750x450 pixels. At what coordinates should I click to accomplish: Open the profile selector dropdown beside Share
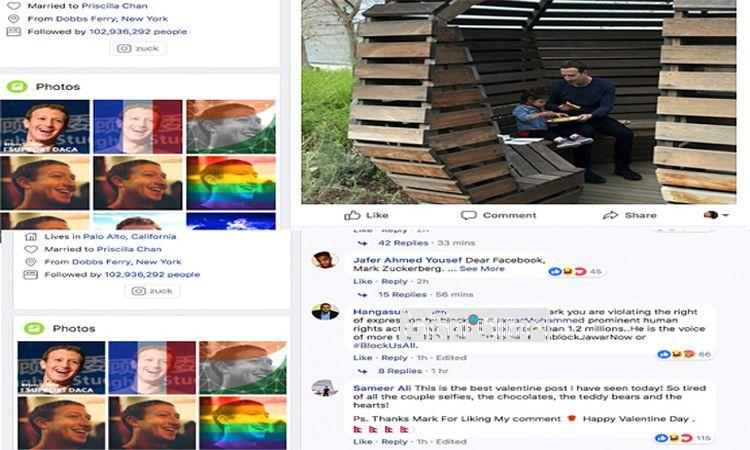point(716,215)
